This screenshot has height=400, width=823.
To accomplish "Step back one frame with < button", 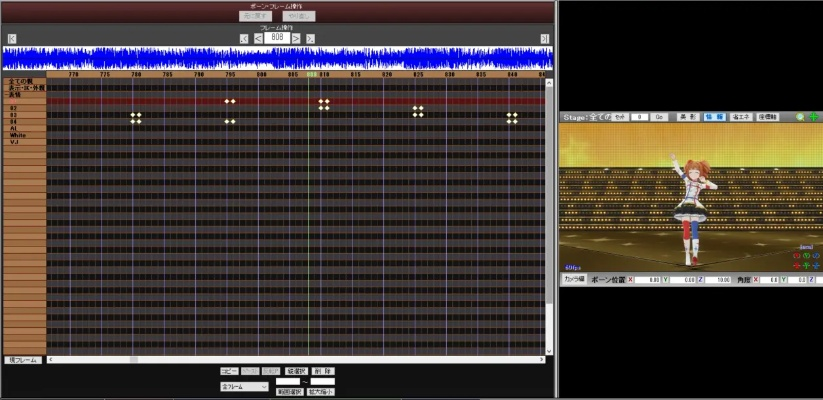I will pyautogui.click(x=258, y=38).
